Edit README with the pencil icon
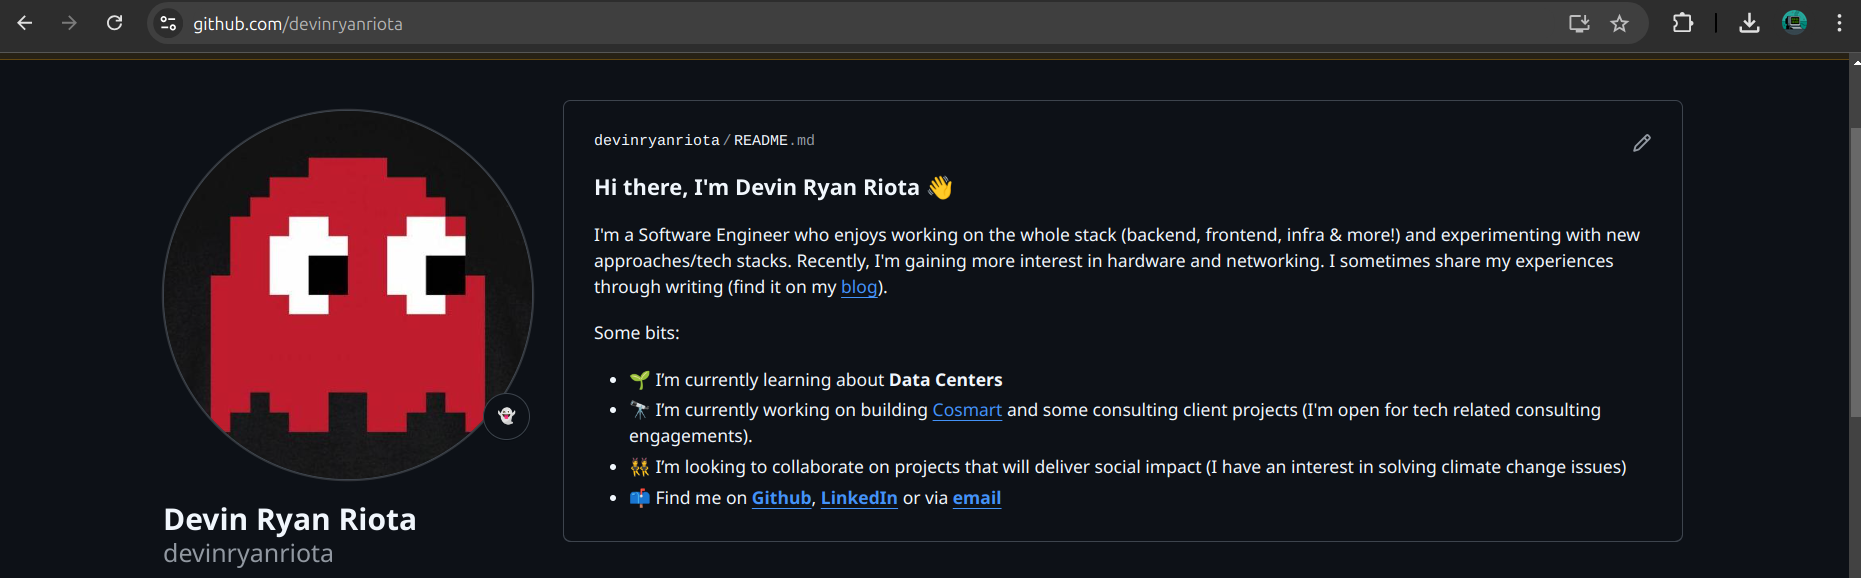The width and height of the screenshot is (1861, 578). (x=1642, y=143)
